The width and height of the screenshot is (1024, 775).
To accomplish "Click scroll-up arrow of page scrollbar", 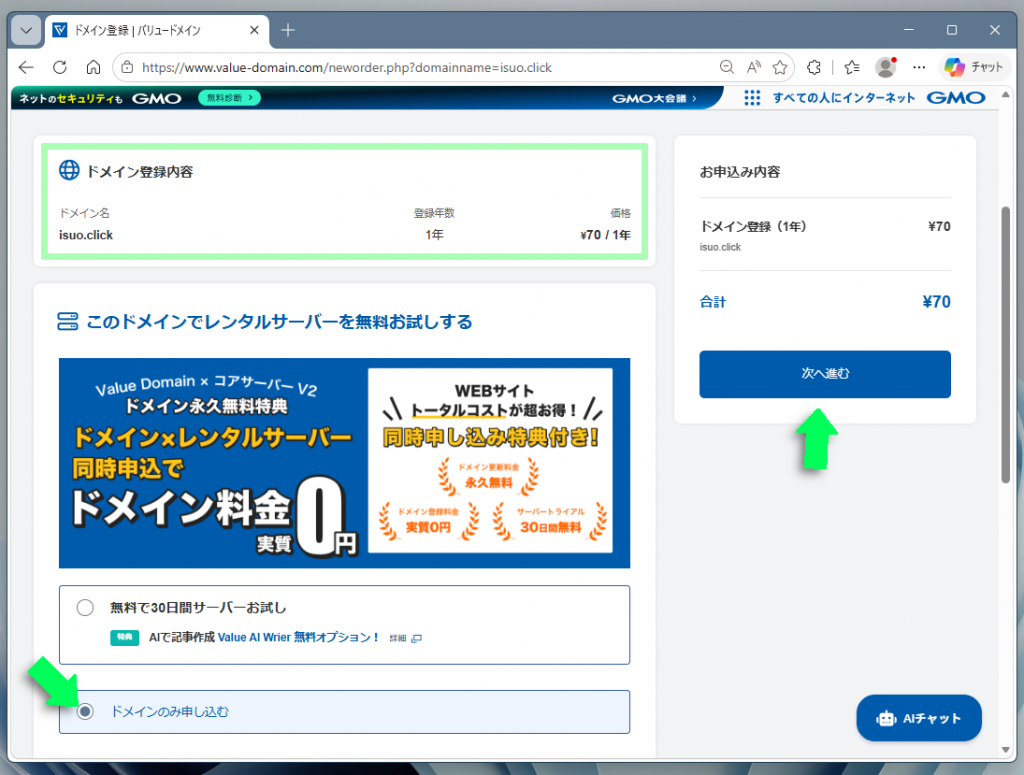I will click(1006, 95).
